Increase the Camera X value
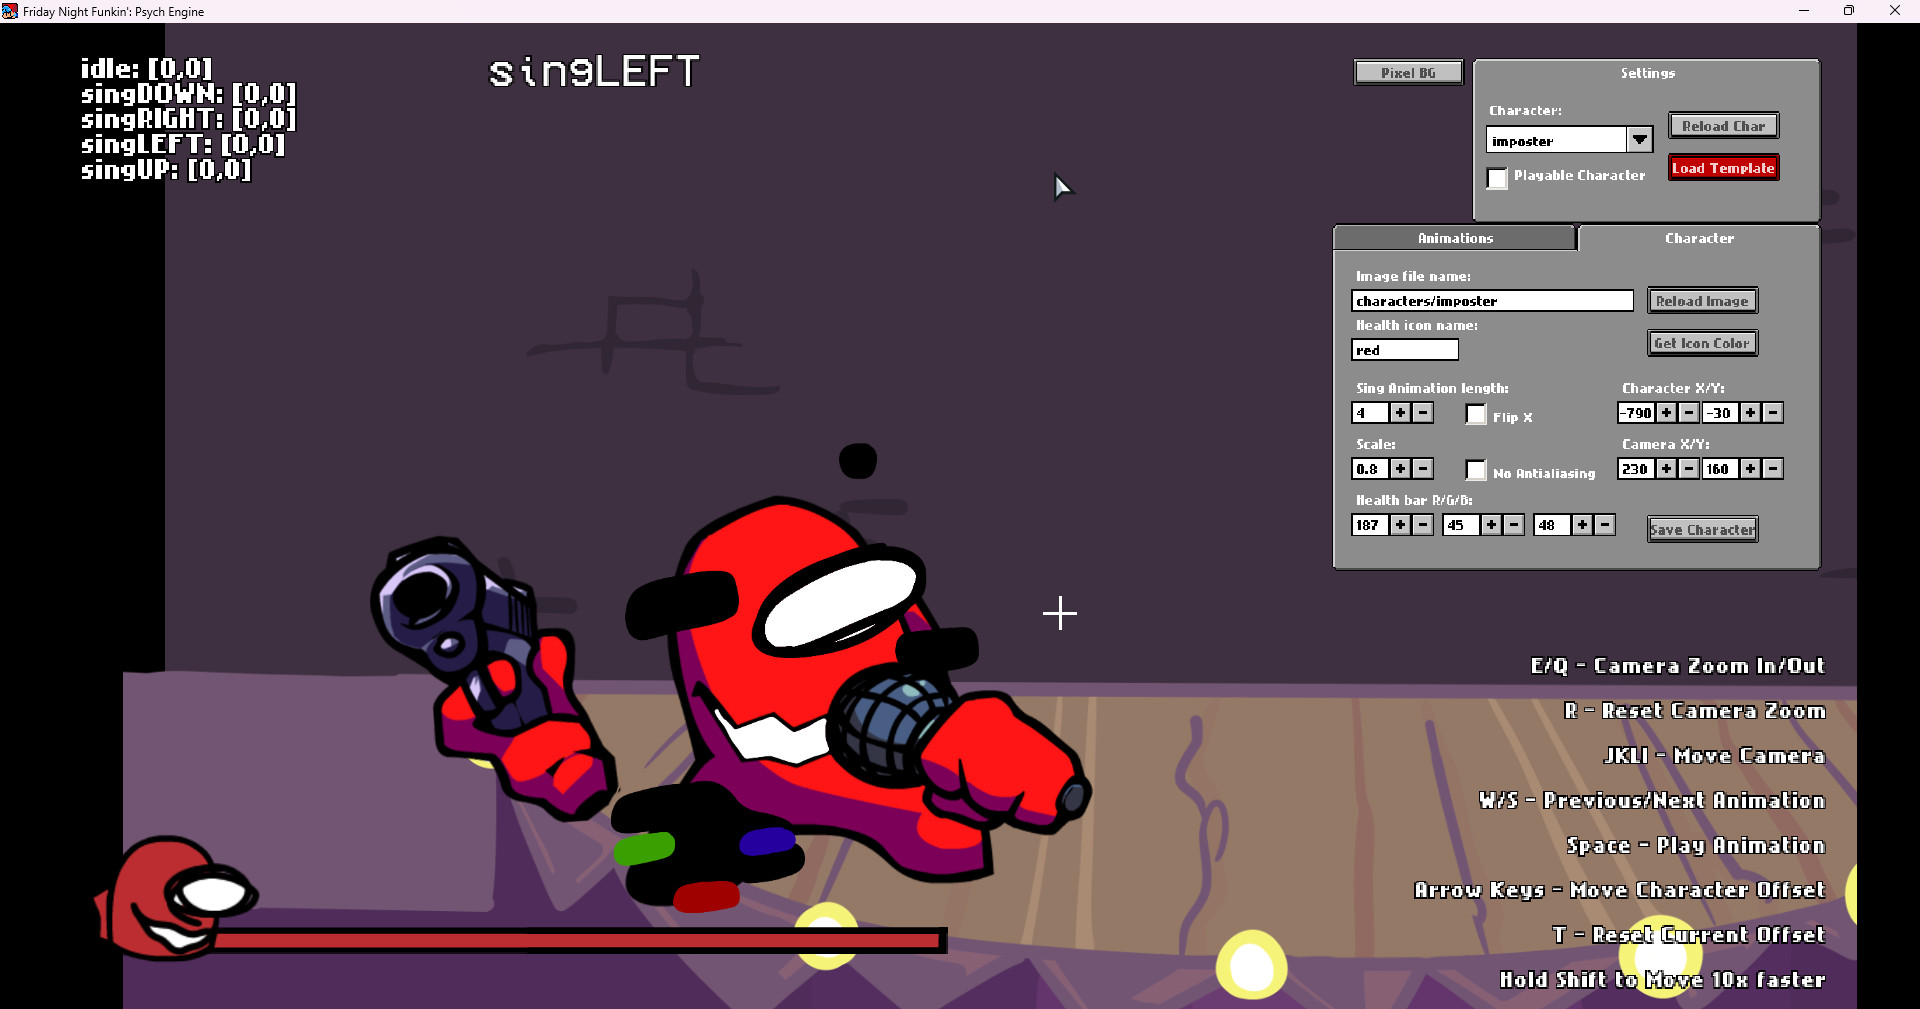This screenshot has width=1920, height=1009. coord(1667,468)
